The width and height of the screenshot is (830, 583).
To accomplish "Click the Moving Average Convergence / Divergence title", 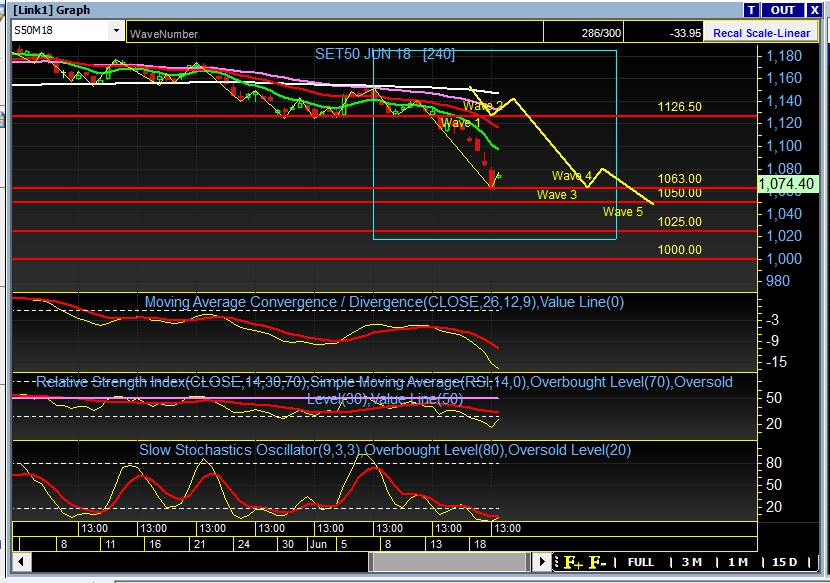I will [384, 302].
